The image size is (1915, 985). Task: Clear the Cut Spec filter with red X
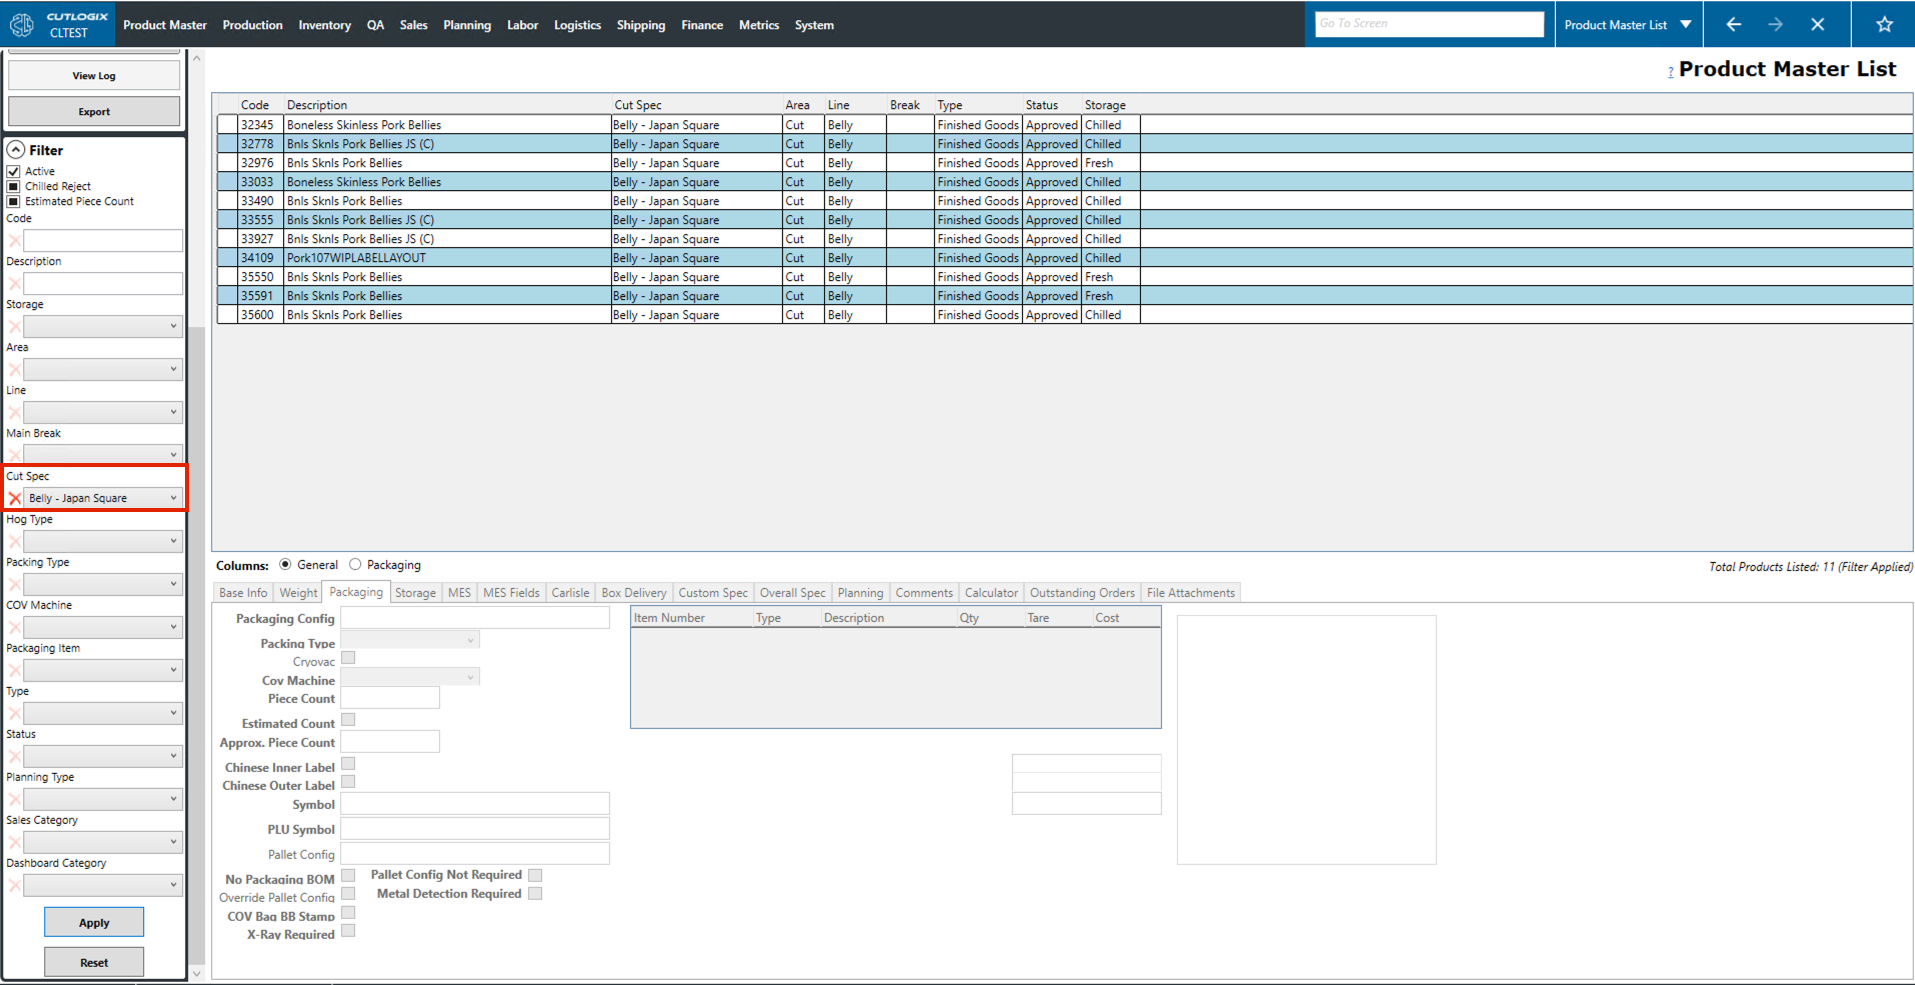click(15, 498)
